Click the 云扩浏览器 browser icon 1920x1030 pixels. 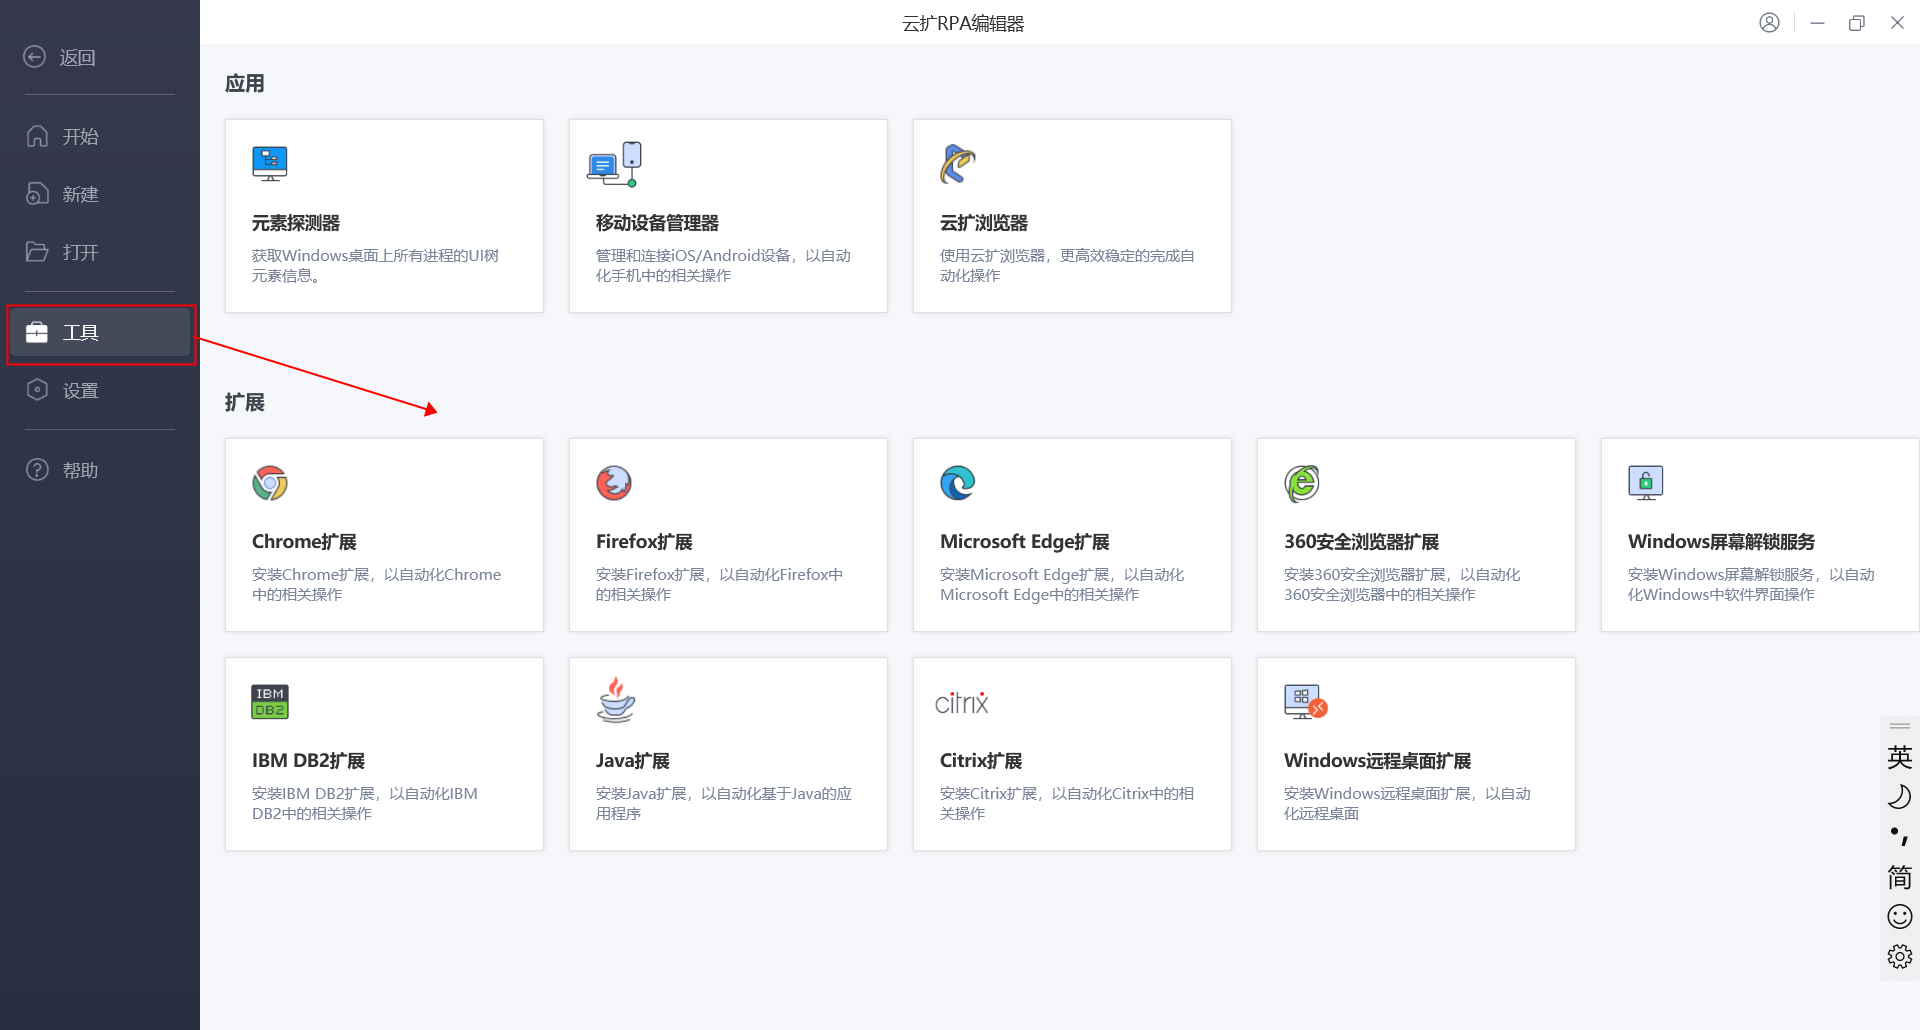tap(957, 164)
